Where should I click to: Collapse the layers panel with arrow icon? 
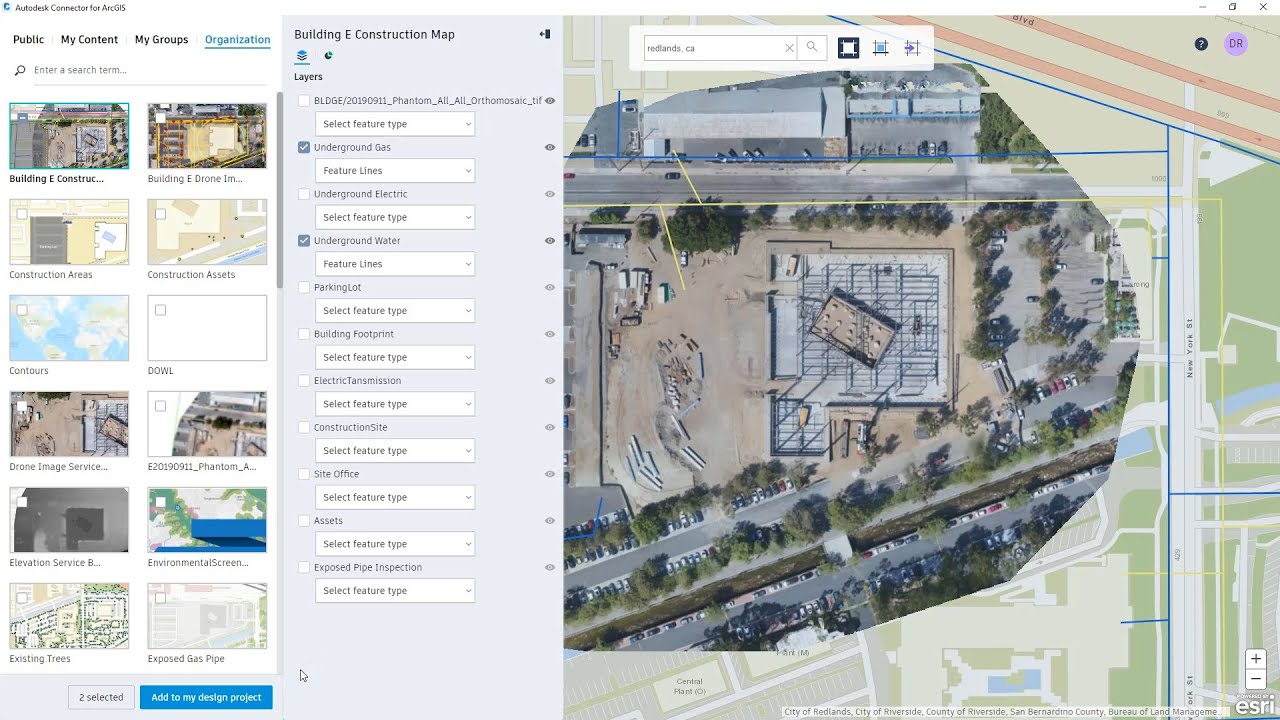pos(545,34)
